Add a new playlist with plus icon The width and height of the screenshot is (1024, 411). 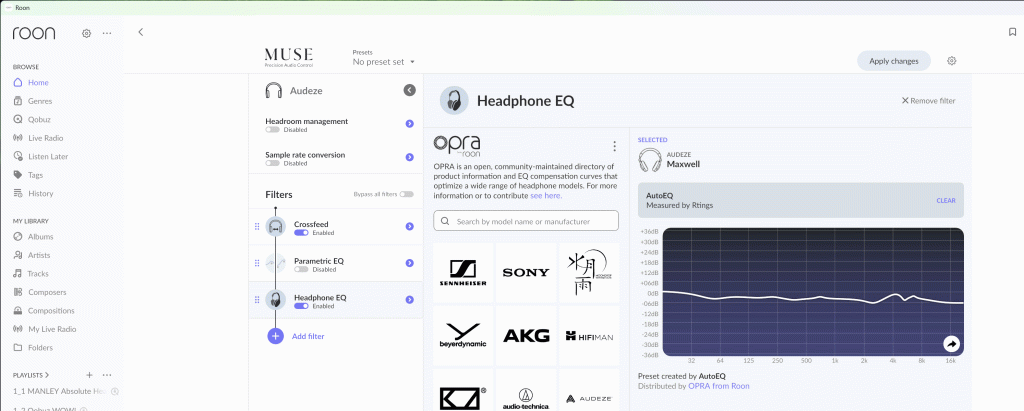pyautogui.click(x=89, y=375)
